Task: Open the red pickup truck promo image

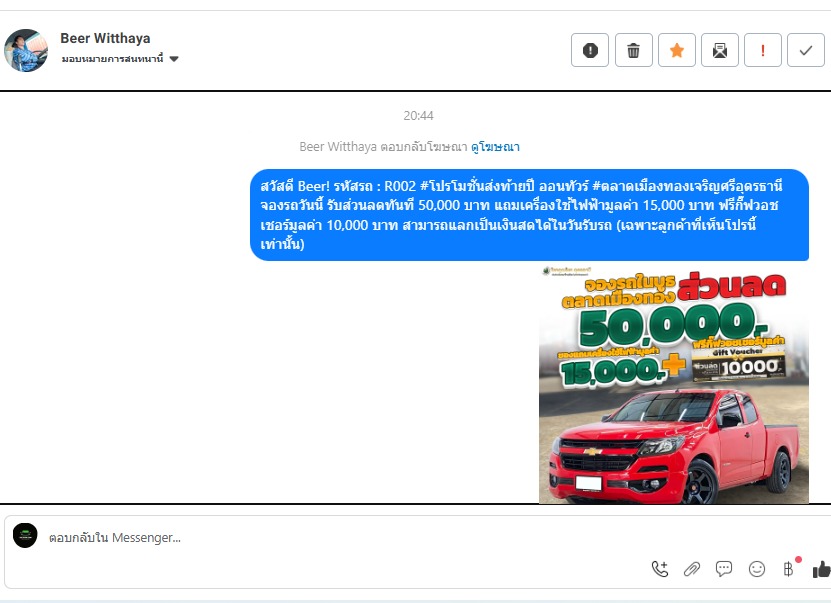Action: (x=674, y=385)
